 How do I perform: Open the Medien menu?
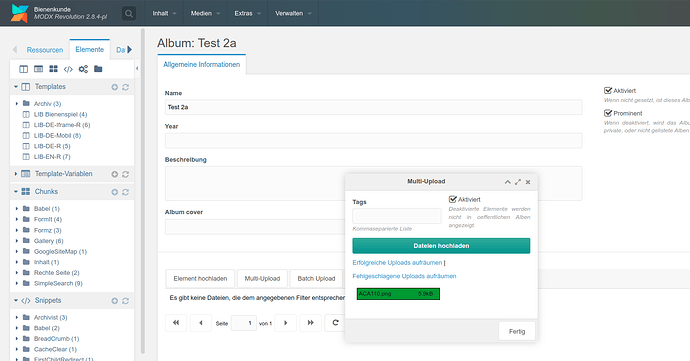pyautogui.click(x=205, y=13)
